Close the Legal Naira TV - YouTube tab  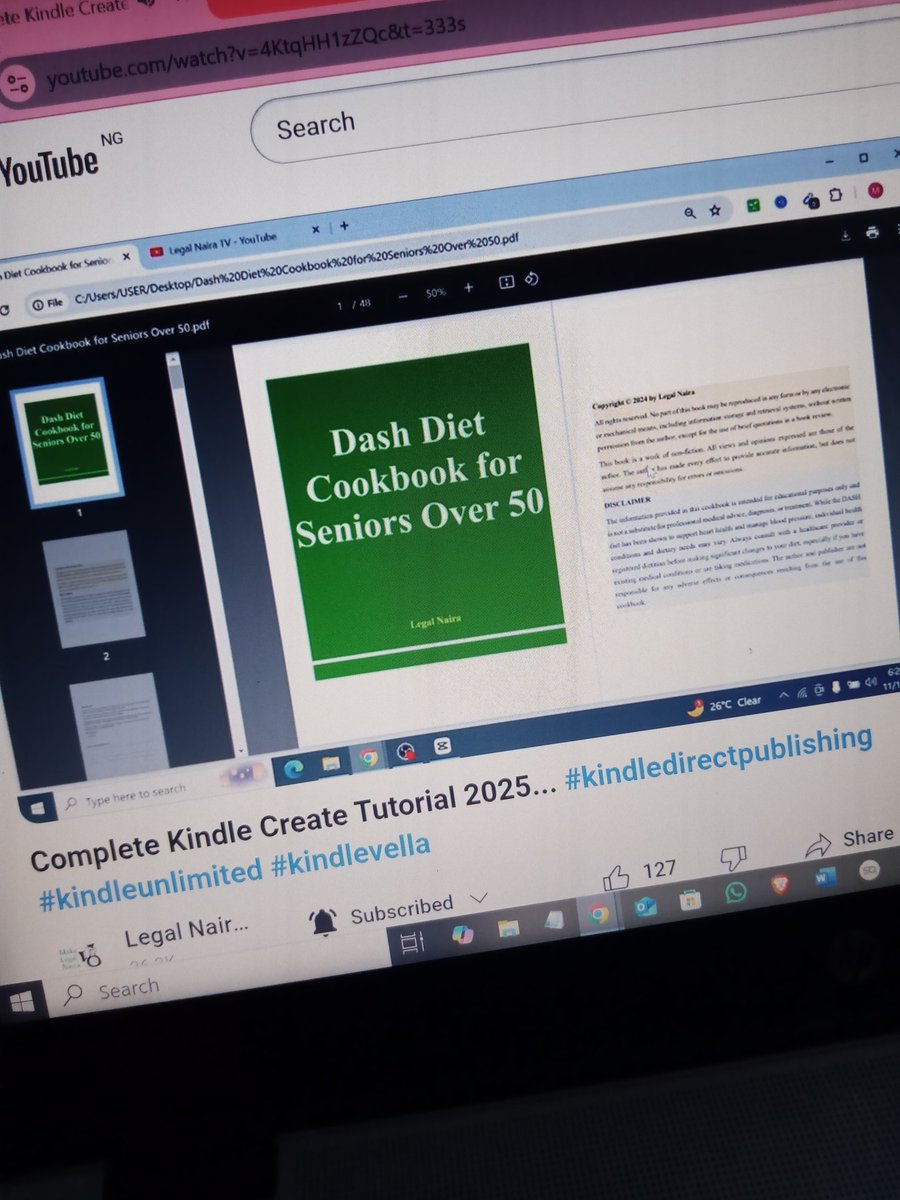pos(316,230)
